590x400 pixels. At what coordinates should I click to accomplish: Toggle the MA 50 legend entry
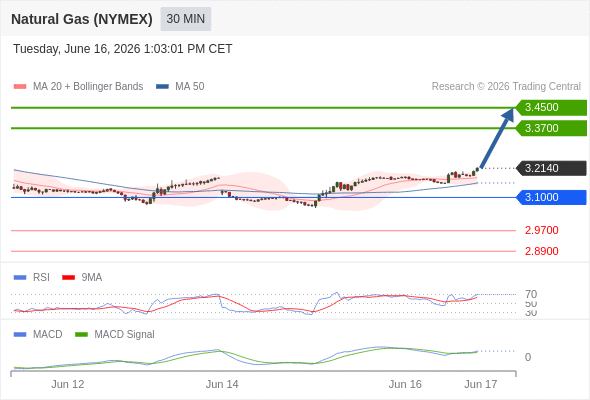click(x=180, y=87)
